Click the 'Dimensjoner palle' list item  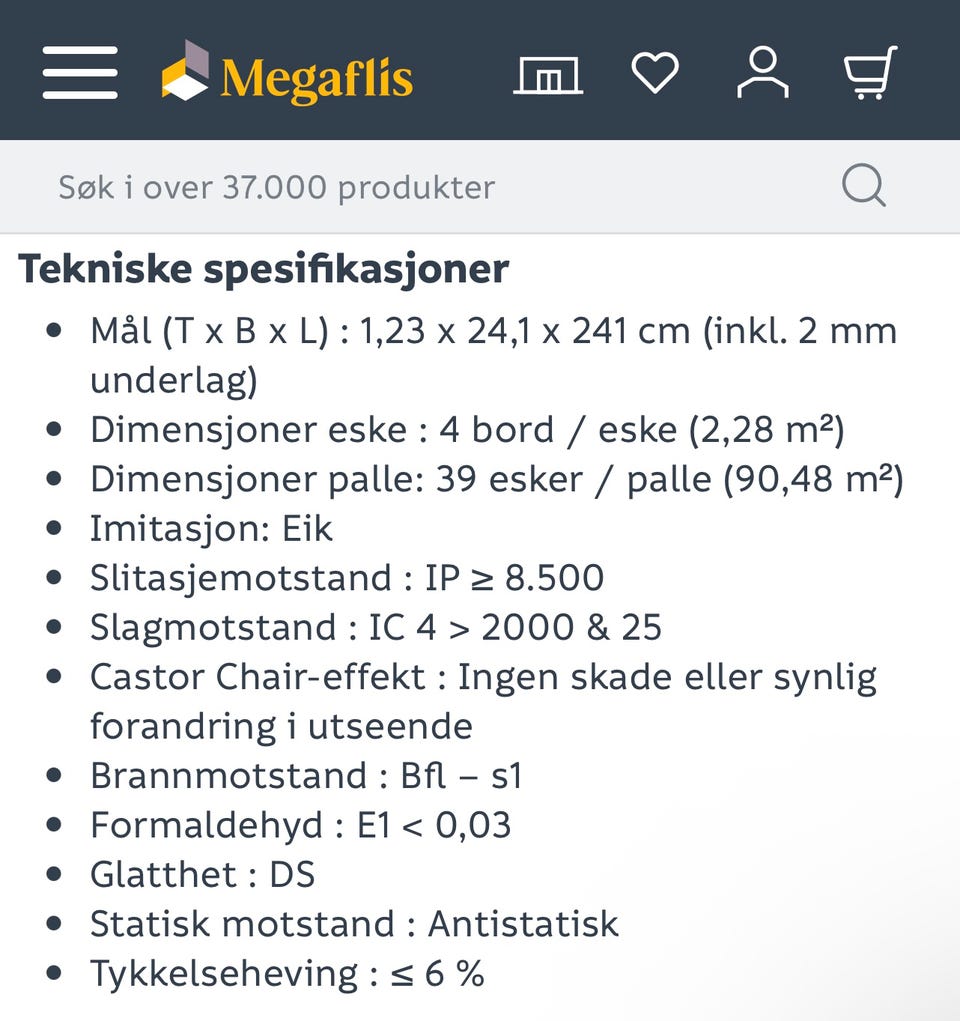tap(497, 480)
